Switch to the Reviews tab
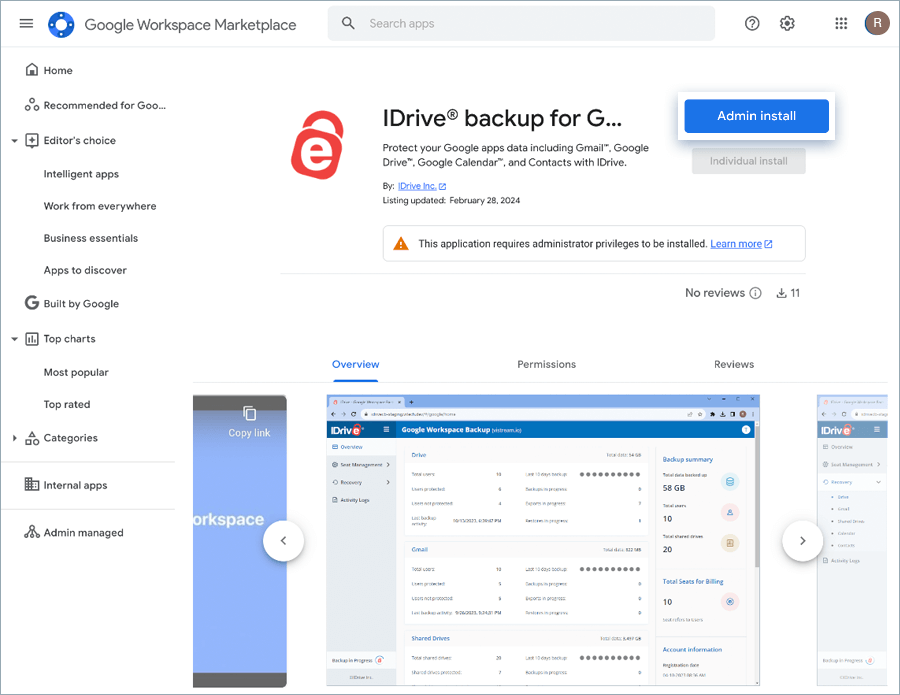Viewport: 900px width, 695px height. pyautogui.click(x=734, y=364)
